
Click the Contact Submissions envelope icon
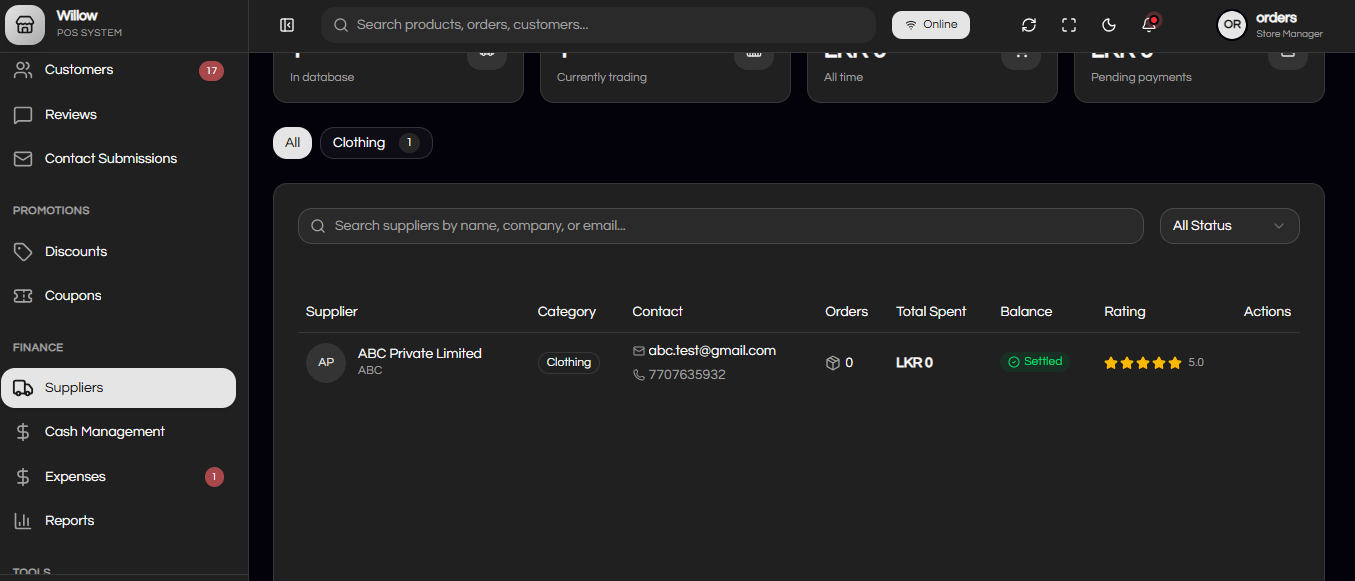click(23, 159)
